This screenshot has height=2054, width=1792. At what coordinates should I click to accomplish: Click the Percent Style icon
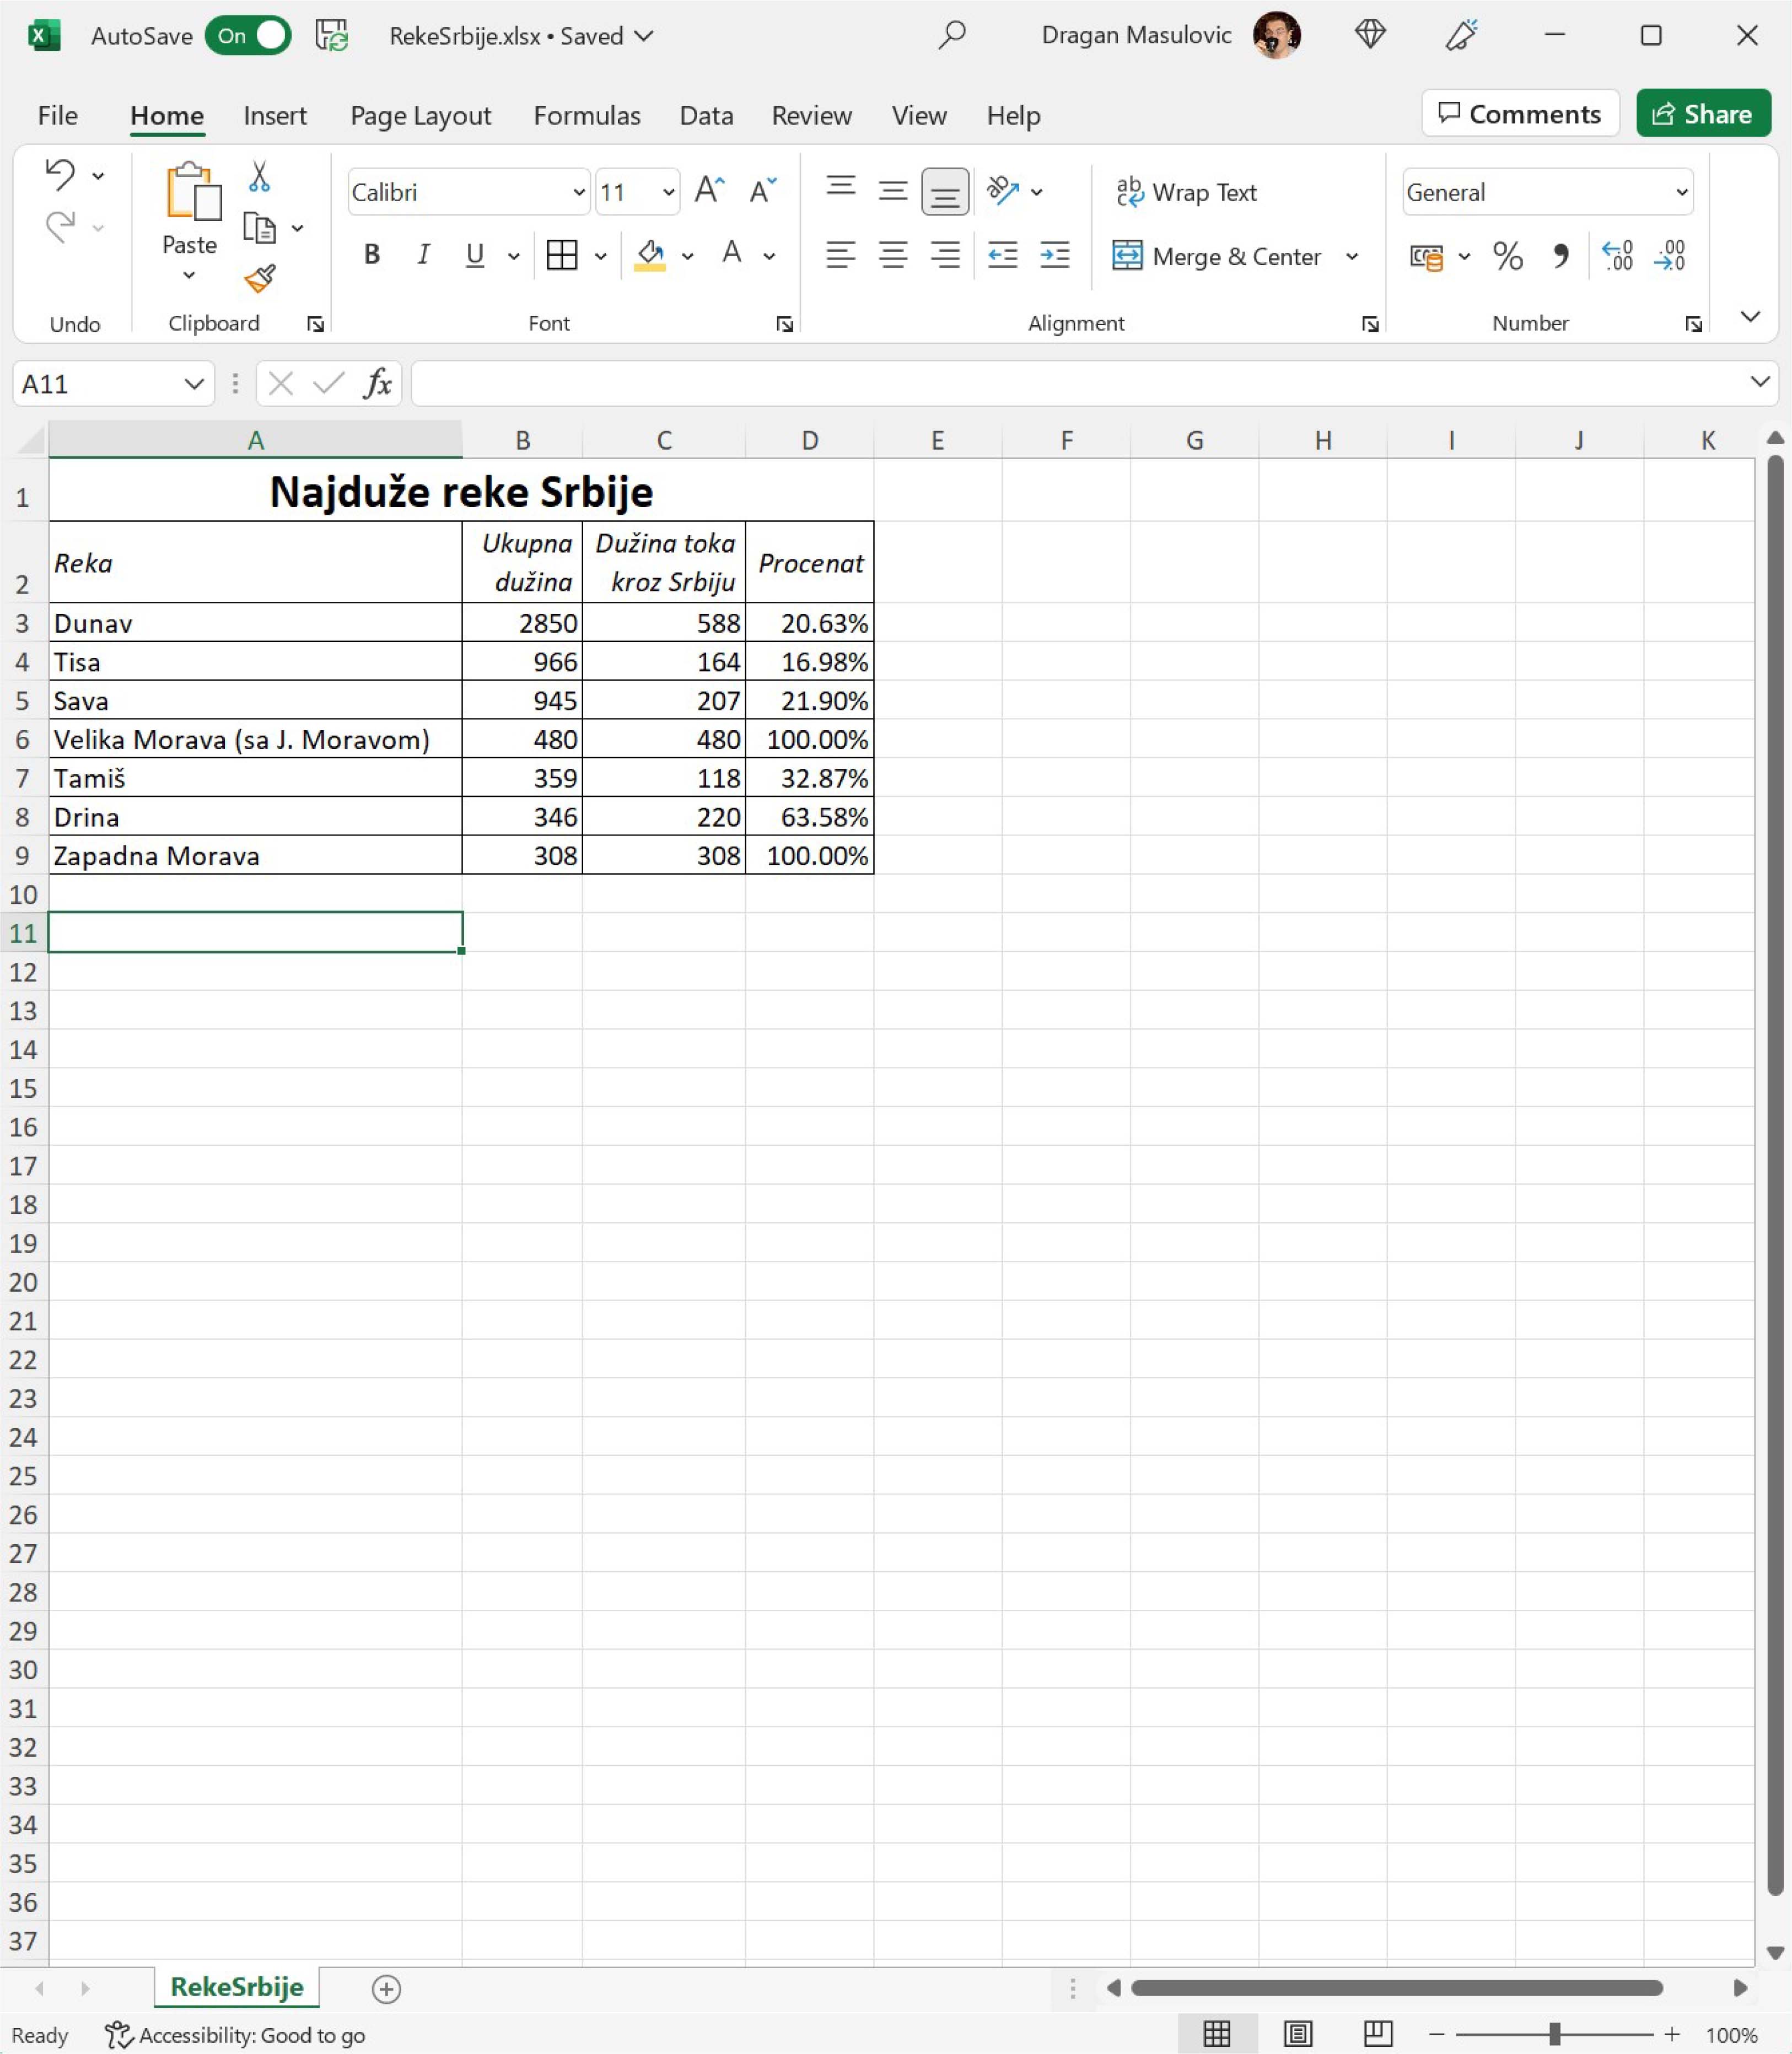pyautogui.click(x=1507, y=257)
